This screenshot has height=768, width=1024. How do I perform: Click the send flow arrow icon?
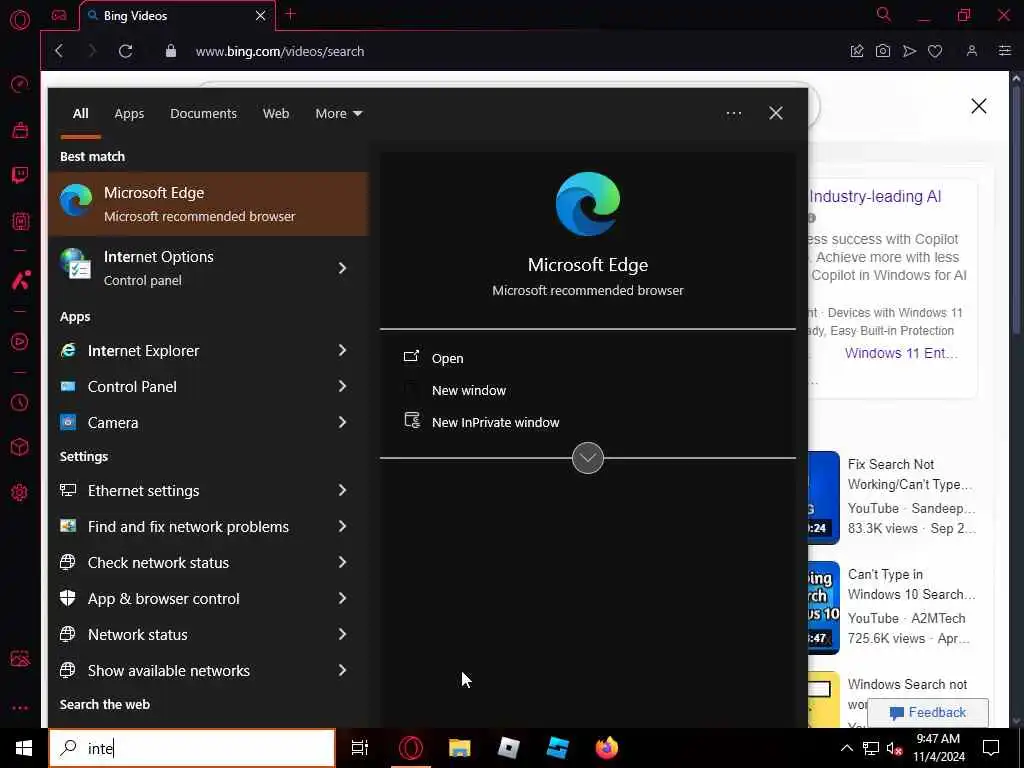(x=909, y=51)
